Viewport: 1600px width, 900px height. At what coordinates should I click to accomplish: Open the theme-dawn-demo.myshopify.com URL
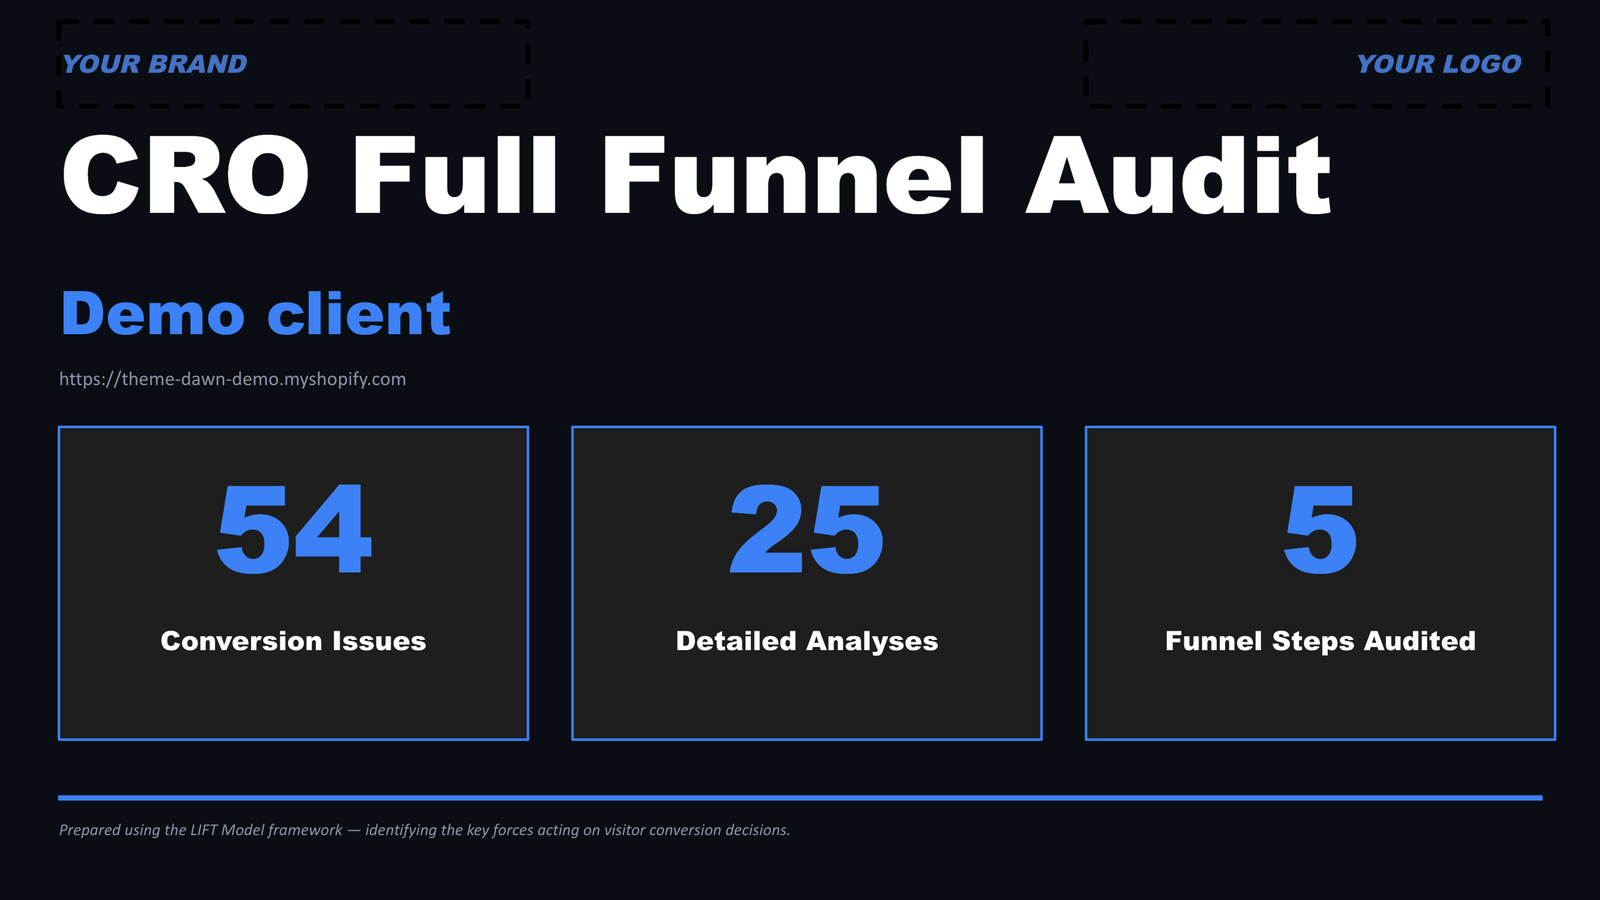(232, 379)
